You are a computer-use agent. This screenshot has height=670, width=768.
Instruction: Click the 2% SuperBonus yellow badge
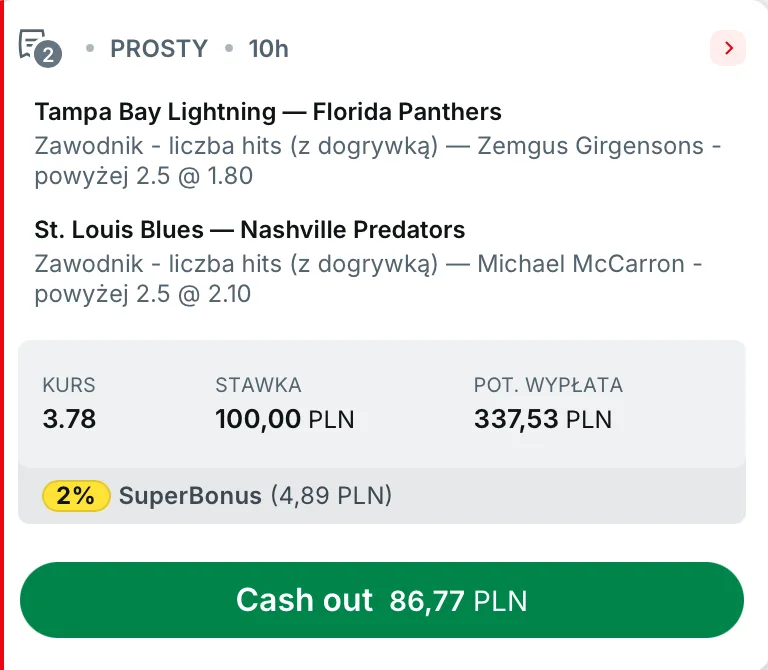point(76,495)
